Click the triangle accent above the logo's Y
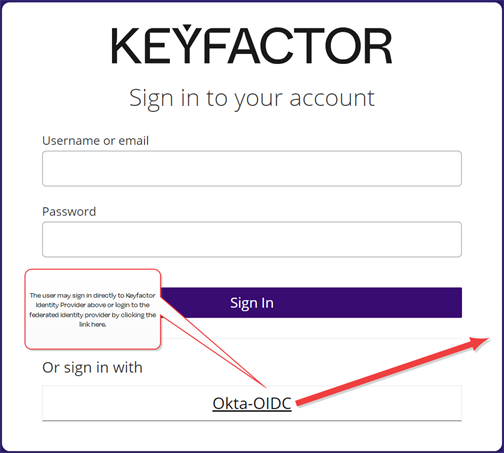The image size is (504, 453). click(x=187, y=27)
